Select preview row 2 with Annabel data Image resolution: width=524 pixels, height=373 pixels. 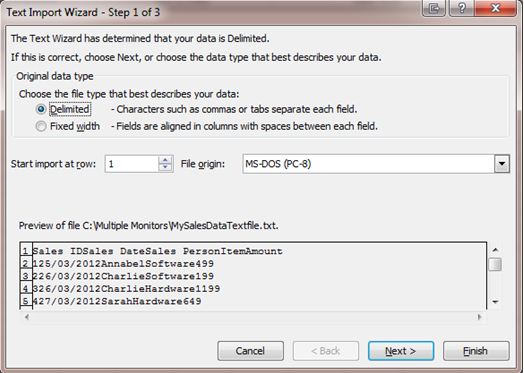123,264
